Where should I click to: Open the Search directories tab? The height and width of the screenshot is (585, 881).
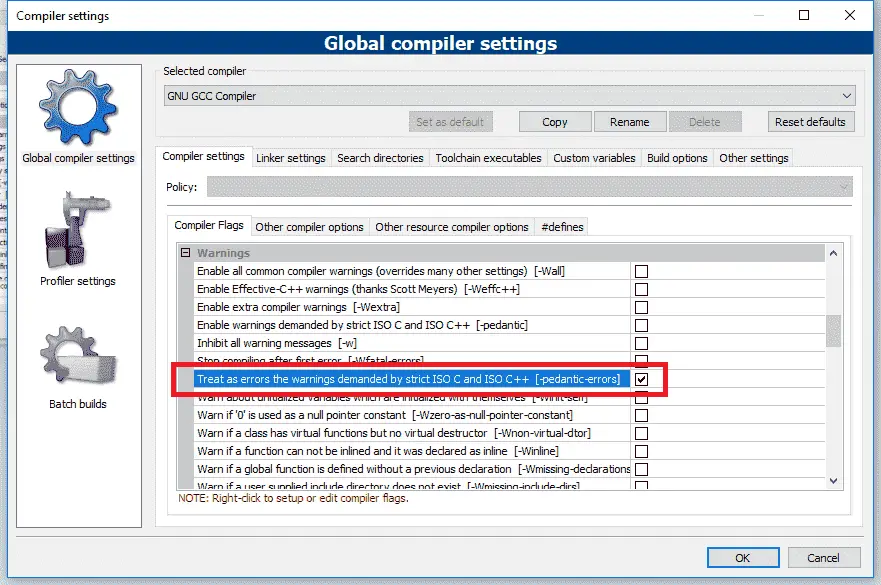(x=380, y=158)
